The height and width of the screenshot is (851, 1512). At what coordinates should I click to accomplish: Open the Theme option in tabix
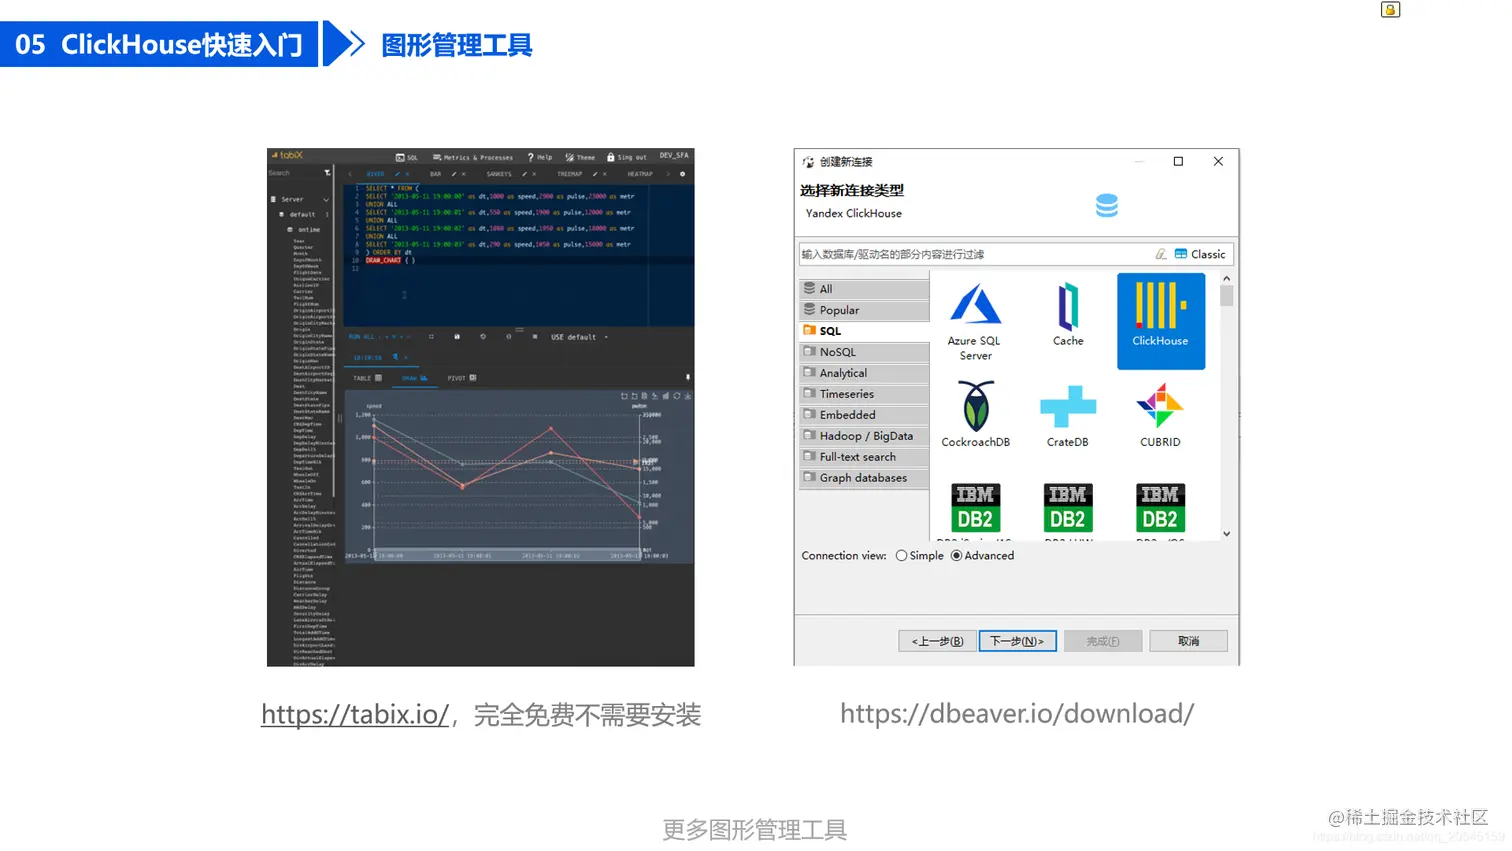coord(580,157)
